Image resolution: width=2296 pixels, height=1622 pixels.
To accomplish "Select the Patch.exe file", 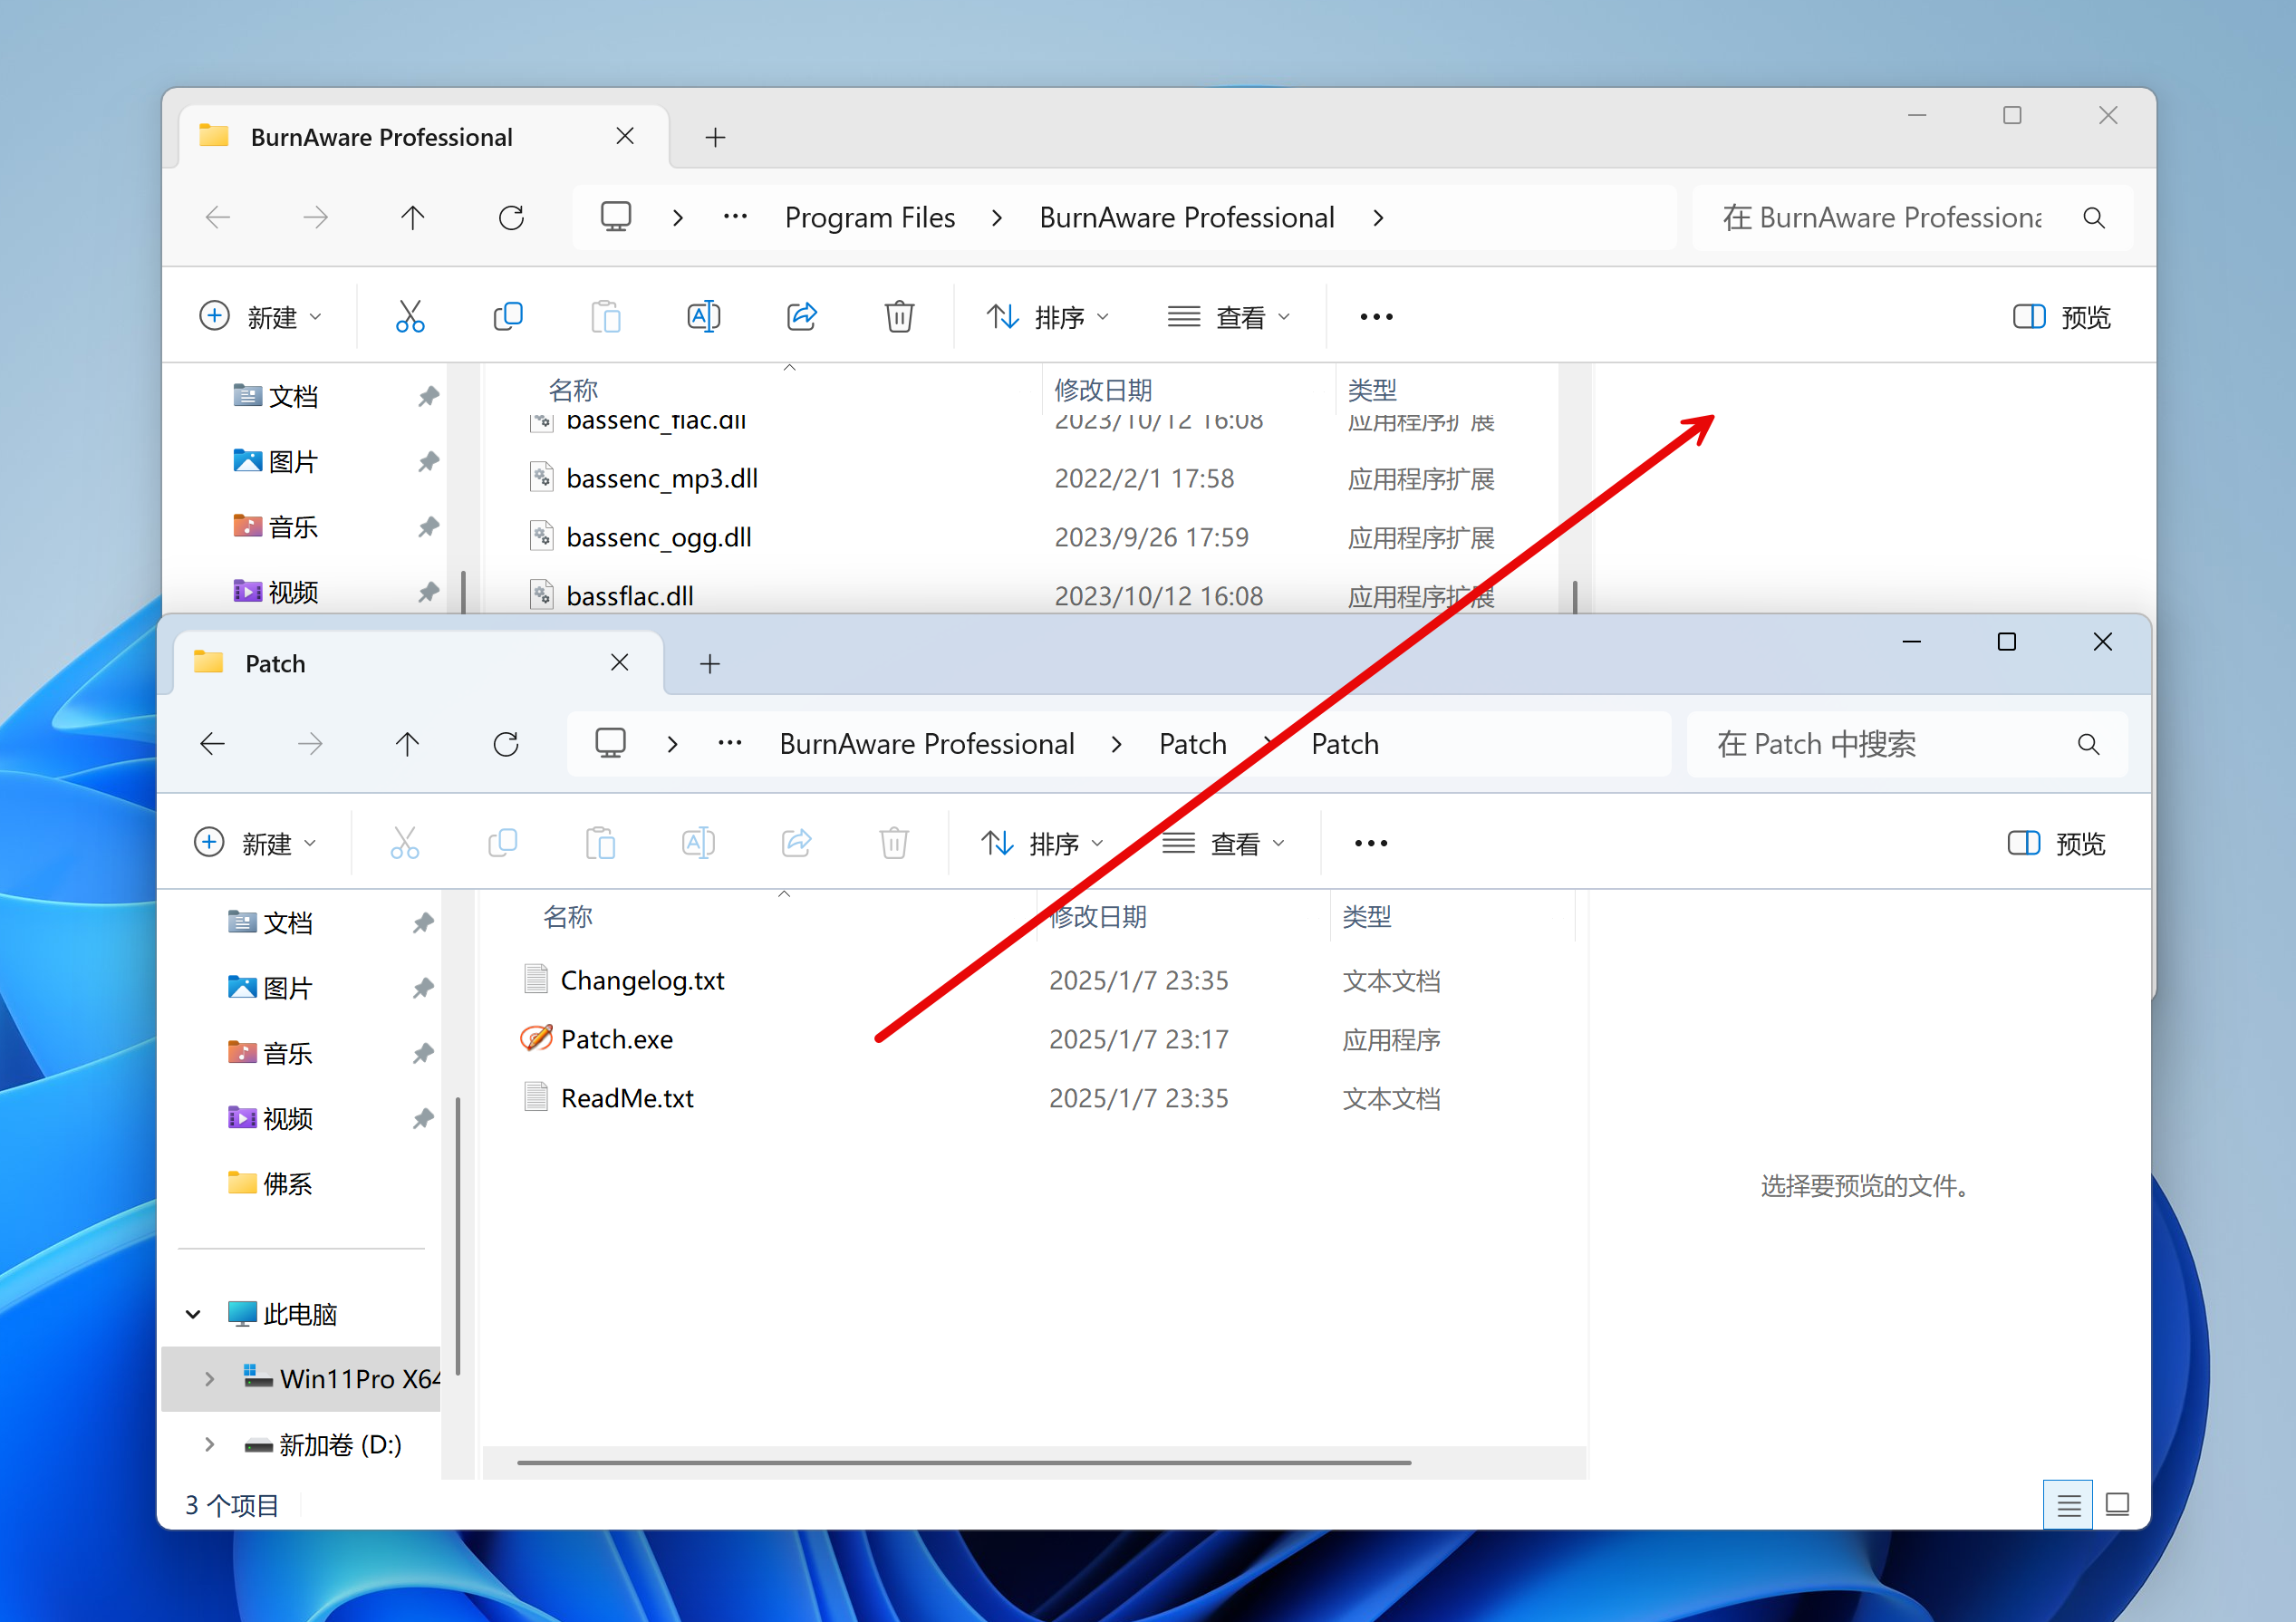I will click(x=616, y=1039).
